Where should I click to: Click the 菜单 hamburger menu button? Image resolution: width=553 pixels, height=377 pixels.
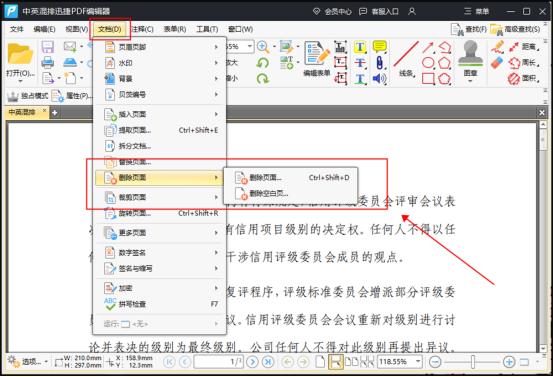point(476,11)
